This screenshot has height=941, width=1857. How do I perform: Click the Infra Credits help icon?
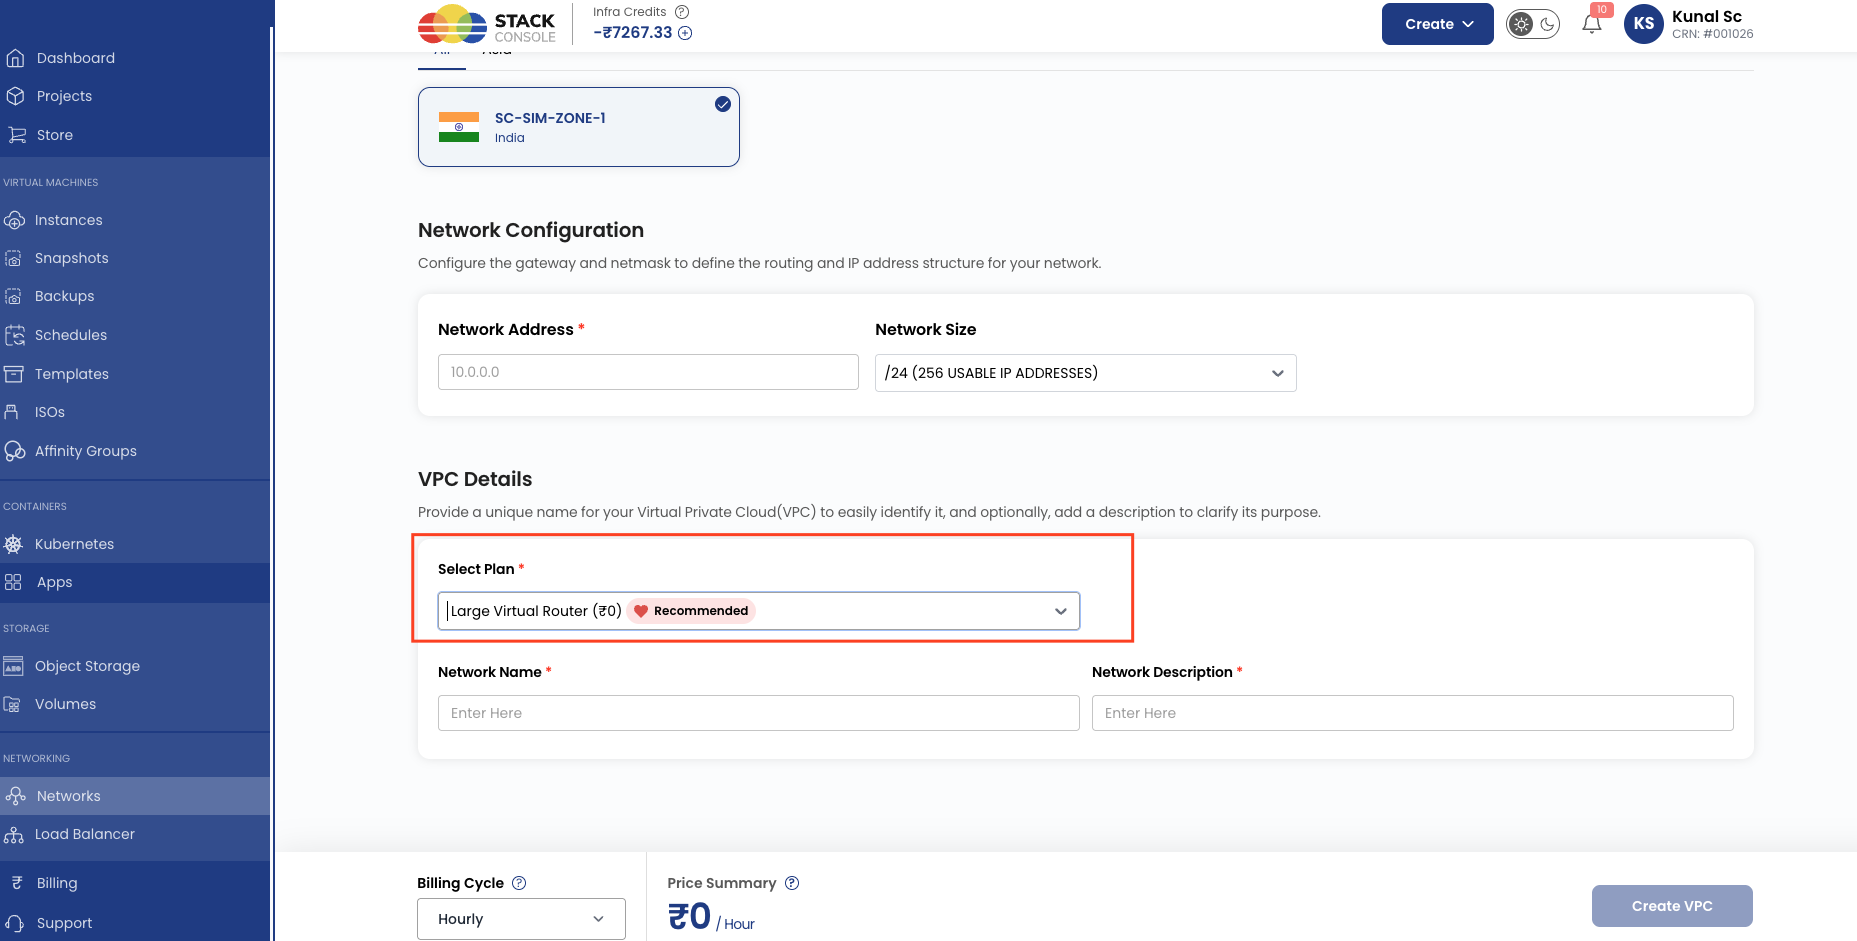[682, 12]
